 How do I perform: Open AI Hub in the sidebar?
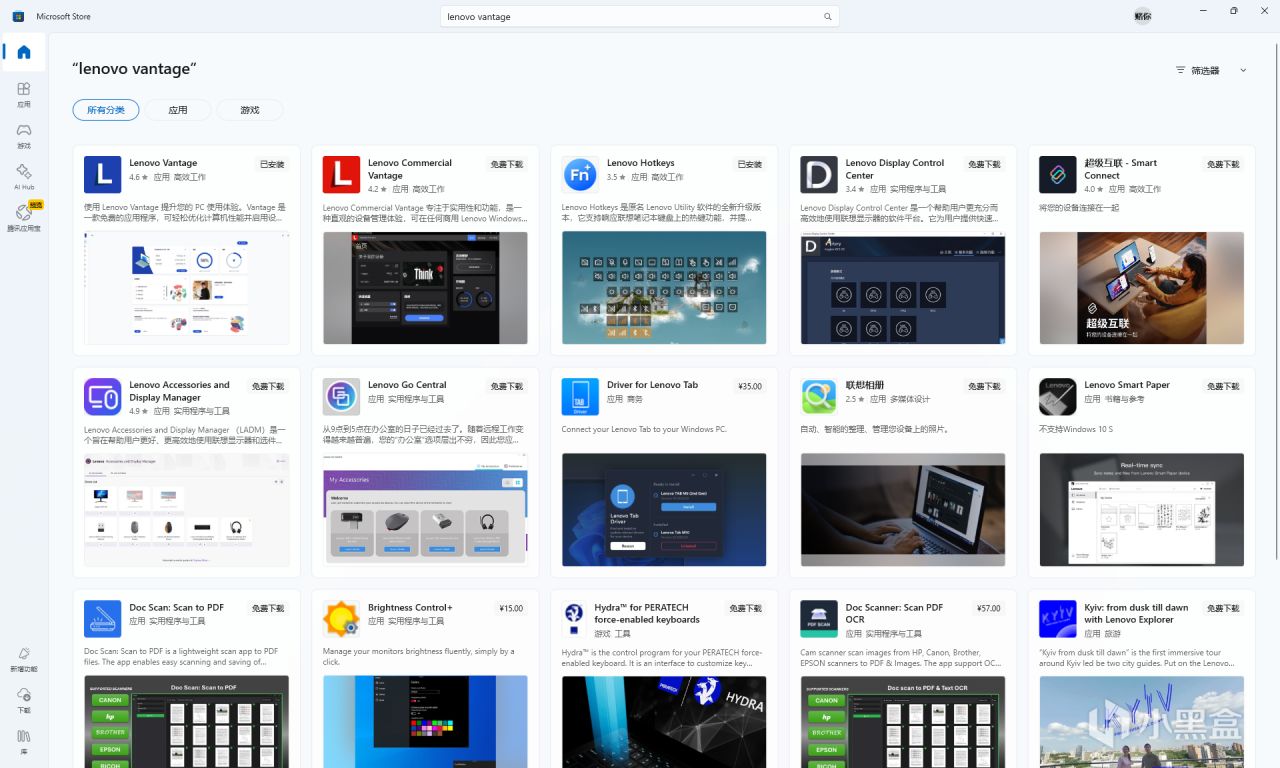click(x=24, y=177)
